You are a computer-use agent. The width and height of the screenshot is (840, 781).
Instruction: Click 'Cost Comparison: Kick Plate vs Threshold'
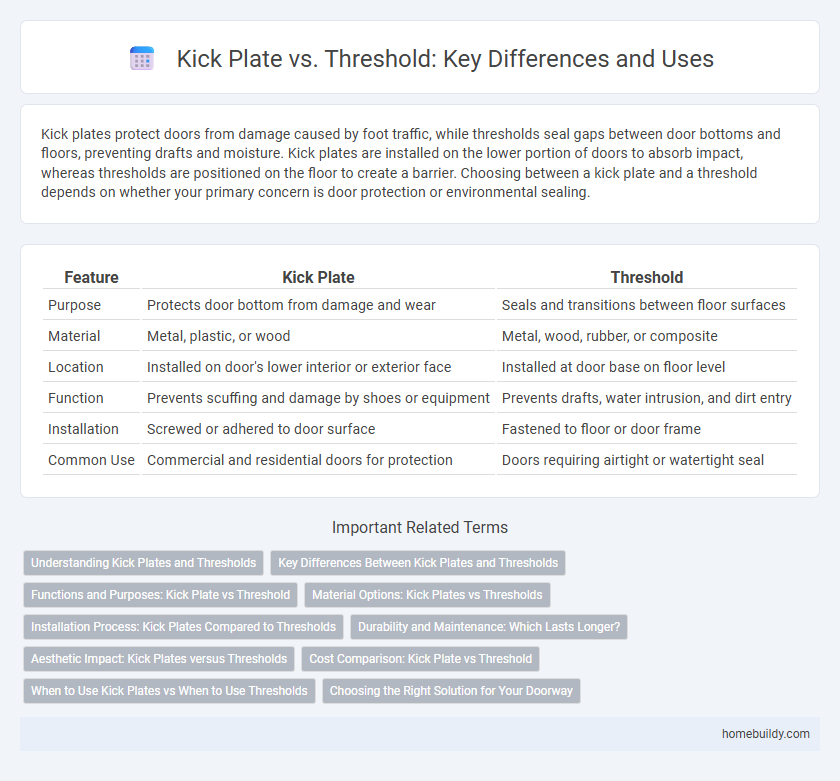tap(421, 659)
